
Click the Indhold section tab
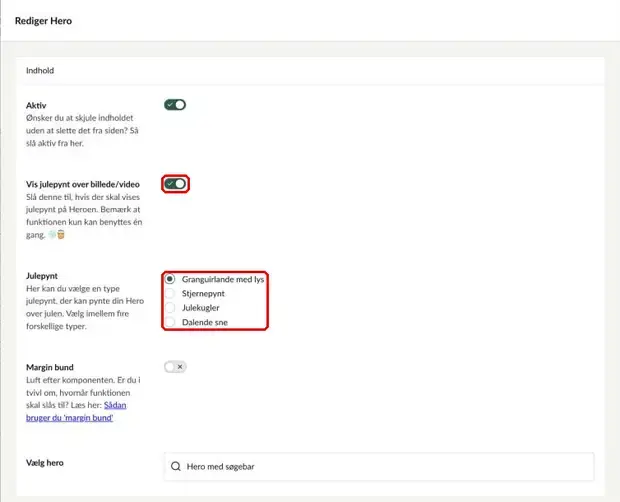(x=40, y=70)
